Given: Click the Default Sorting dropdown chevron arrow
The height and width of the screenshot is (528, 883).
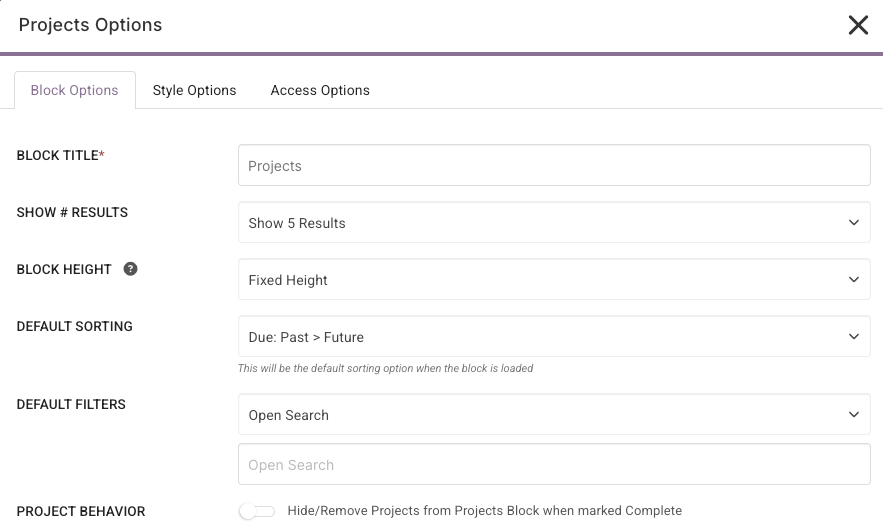Looking at the screenshot, I should tap(853, 337).
